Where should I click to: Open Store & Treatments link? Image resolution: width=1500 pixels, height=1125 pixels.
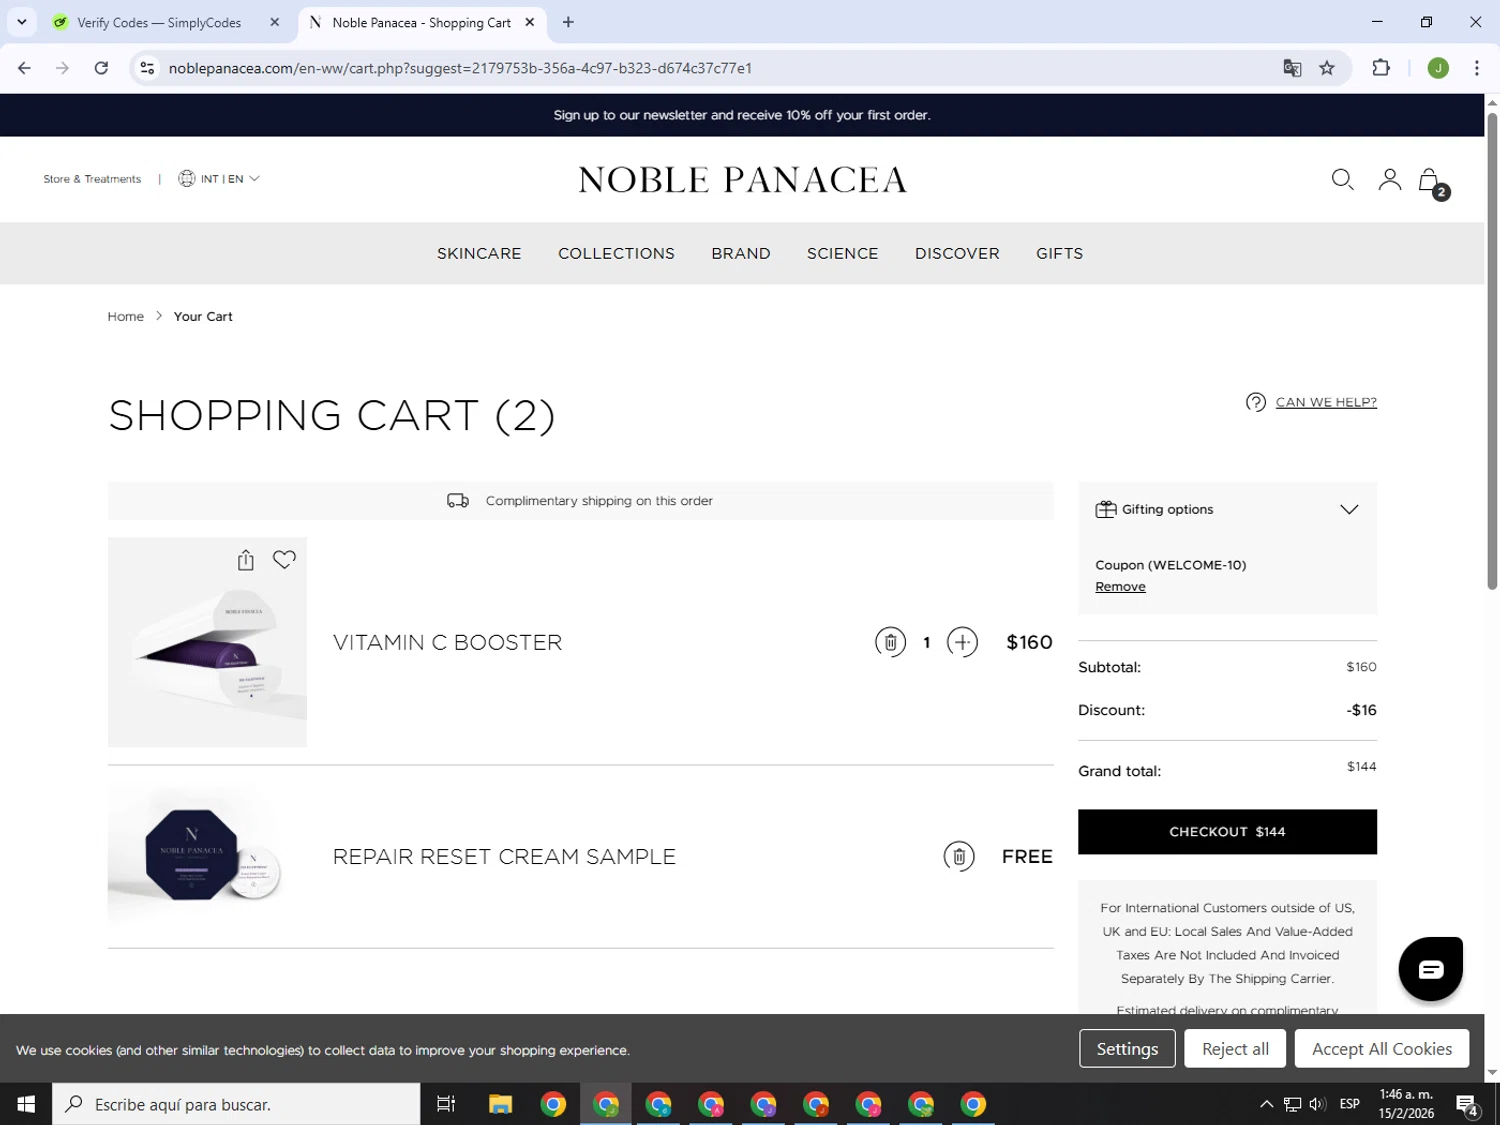92,179
